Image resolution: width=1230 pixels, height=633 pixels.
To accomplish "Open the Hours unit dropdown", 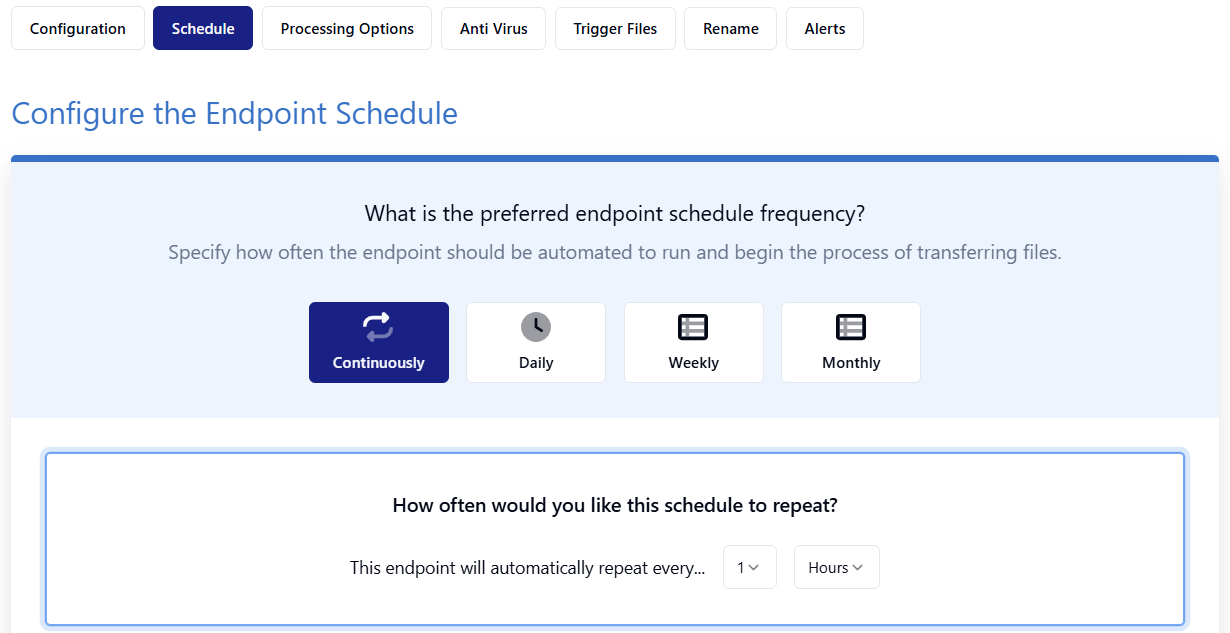I will (837, 567).
